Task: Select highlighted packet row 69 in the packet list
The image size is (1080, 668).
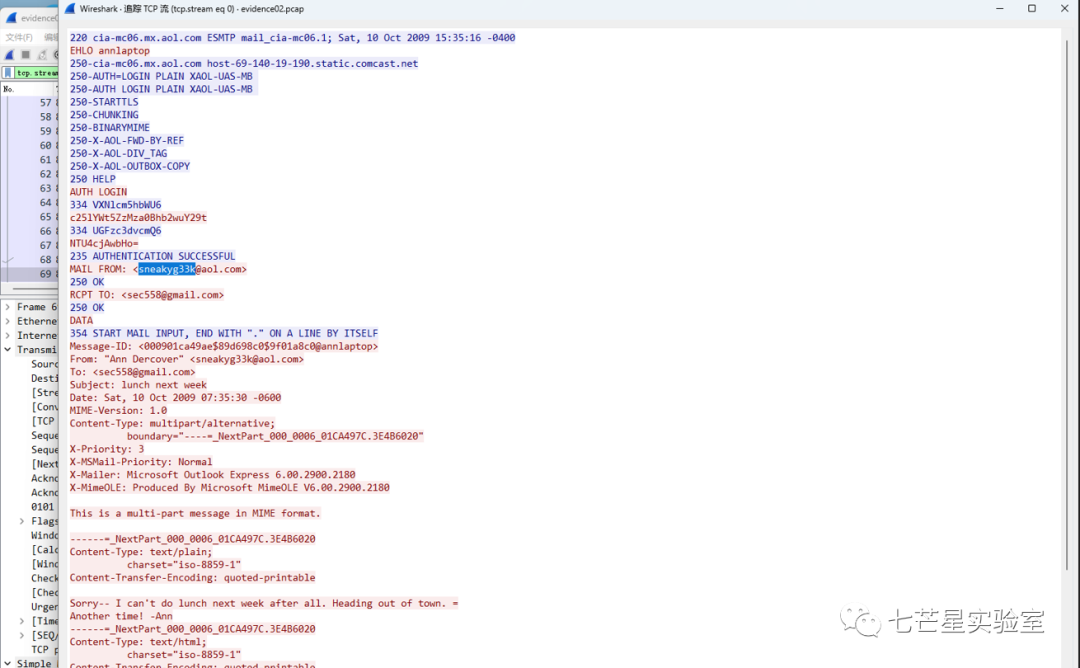Action: click(30, 274)
